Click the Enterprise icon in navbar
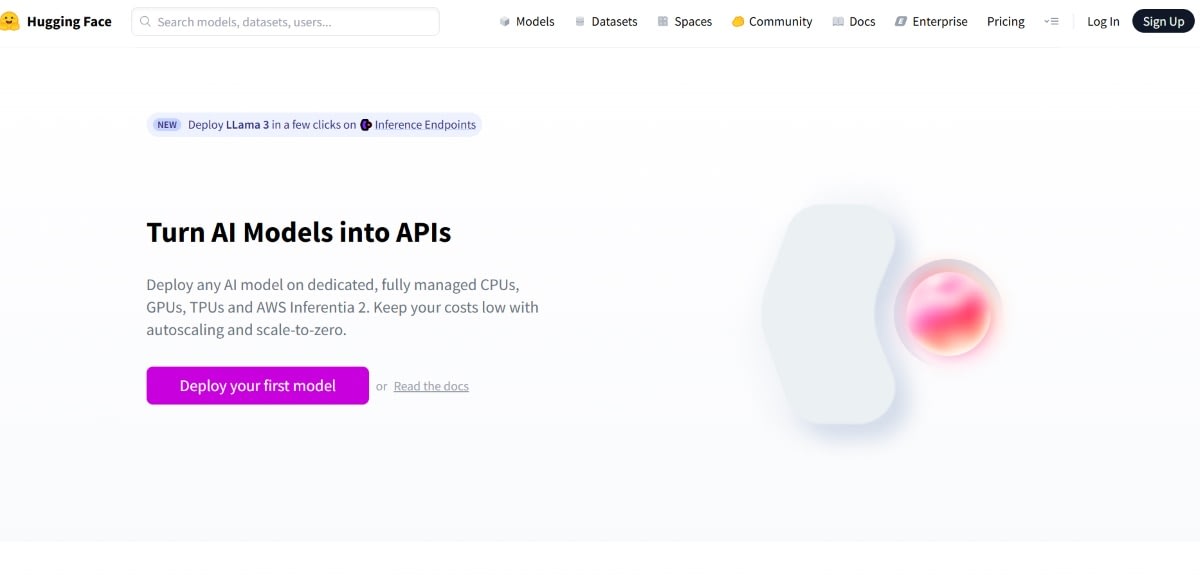This screenshot has height=586, width=1200. (x=901, y=22)
